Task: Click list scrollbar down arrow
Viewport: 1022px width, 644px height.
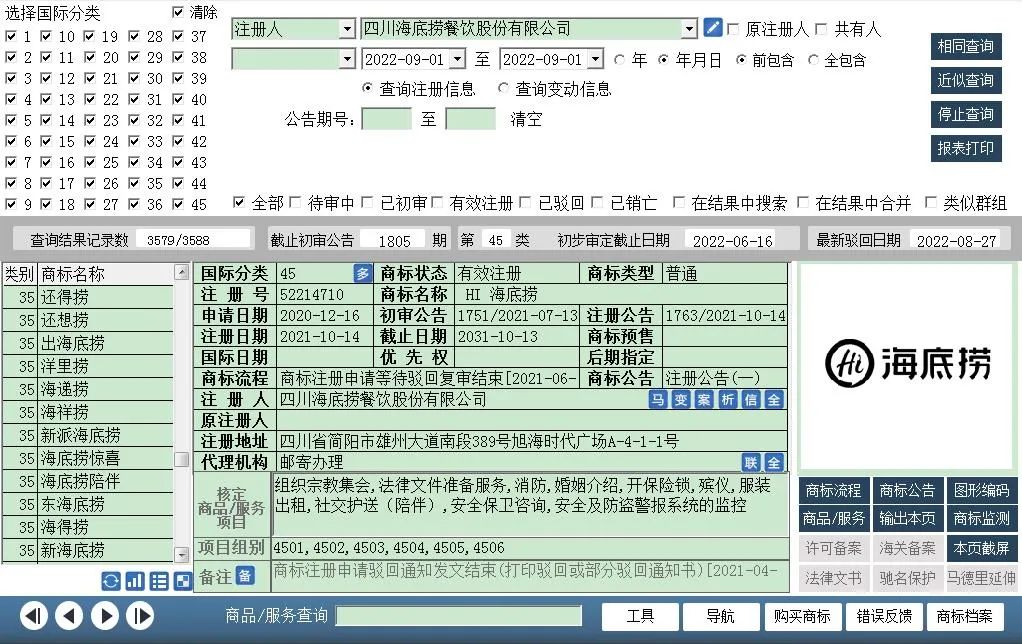Action: pos(182,555)
